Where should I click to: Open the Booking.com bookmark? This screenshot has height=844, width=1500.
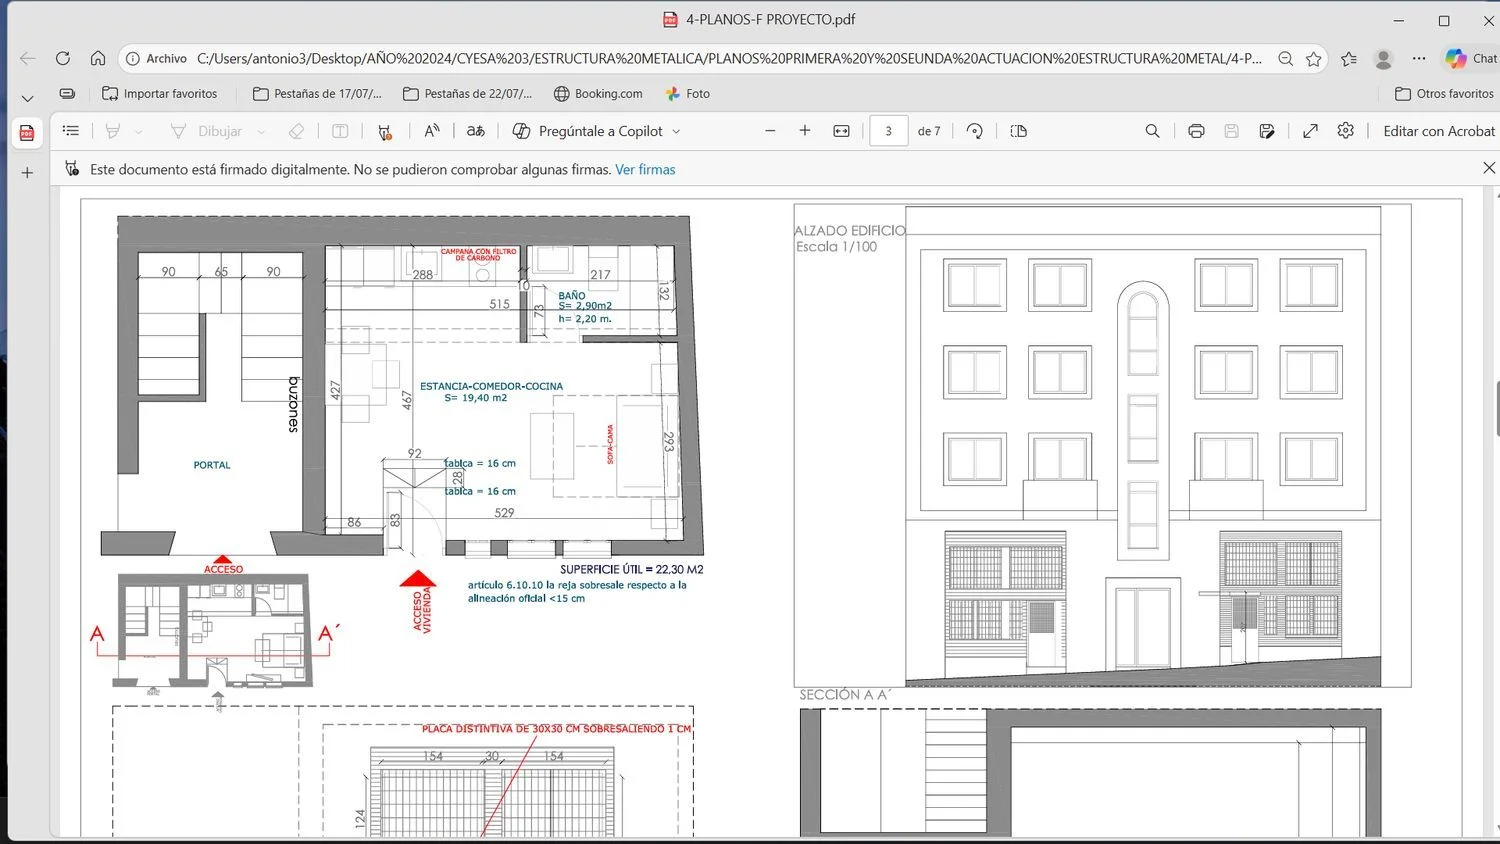[x=598, y=94]
